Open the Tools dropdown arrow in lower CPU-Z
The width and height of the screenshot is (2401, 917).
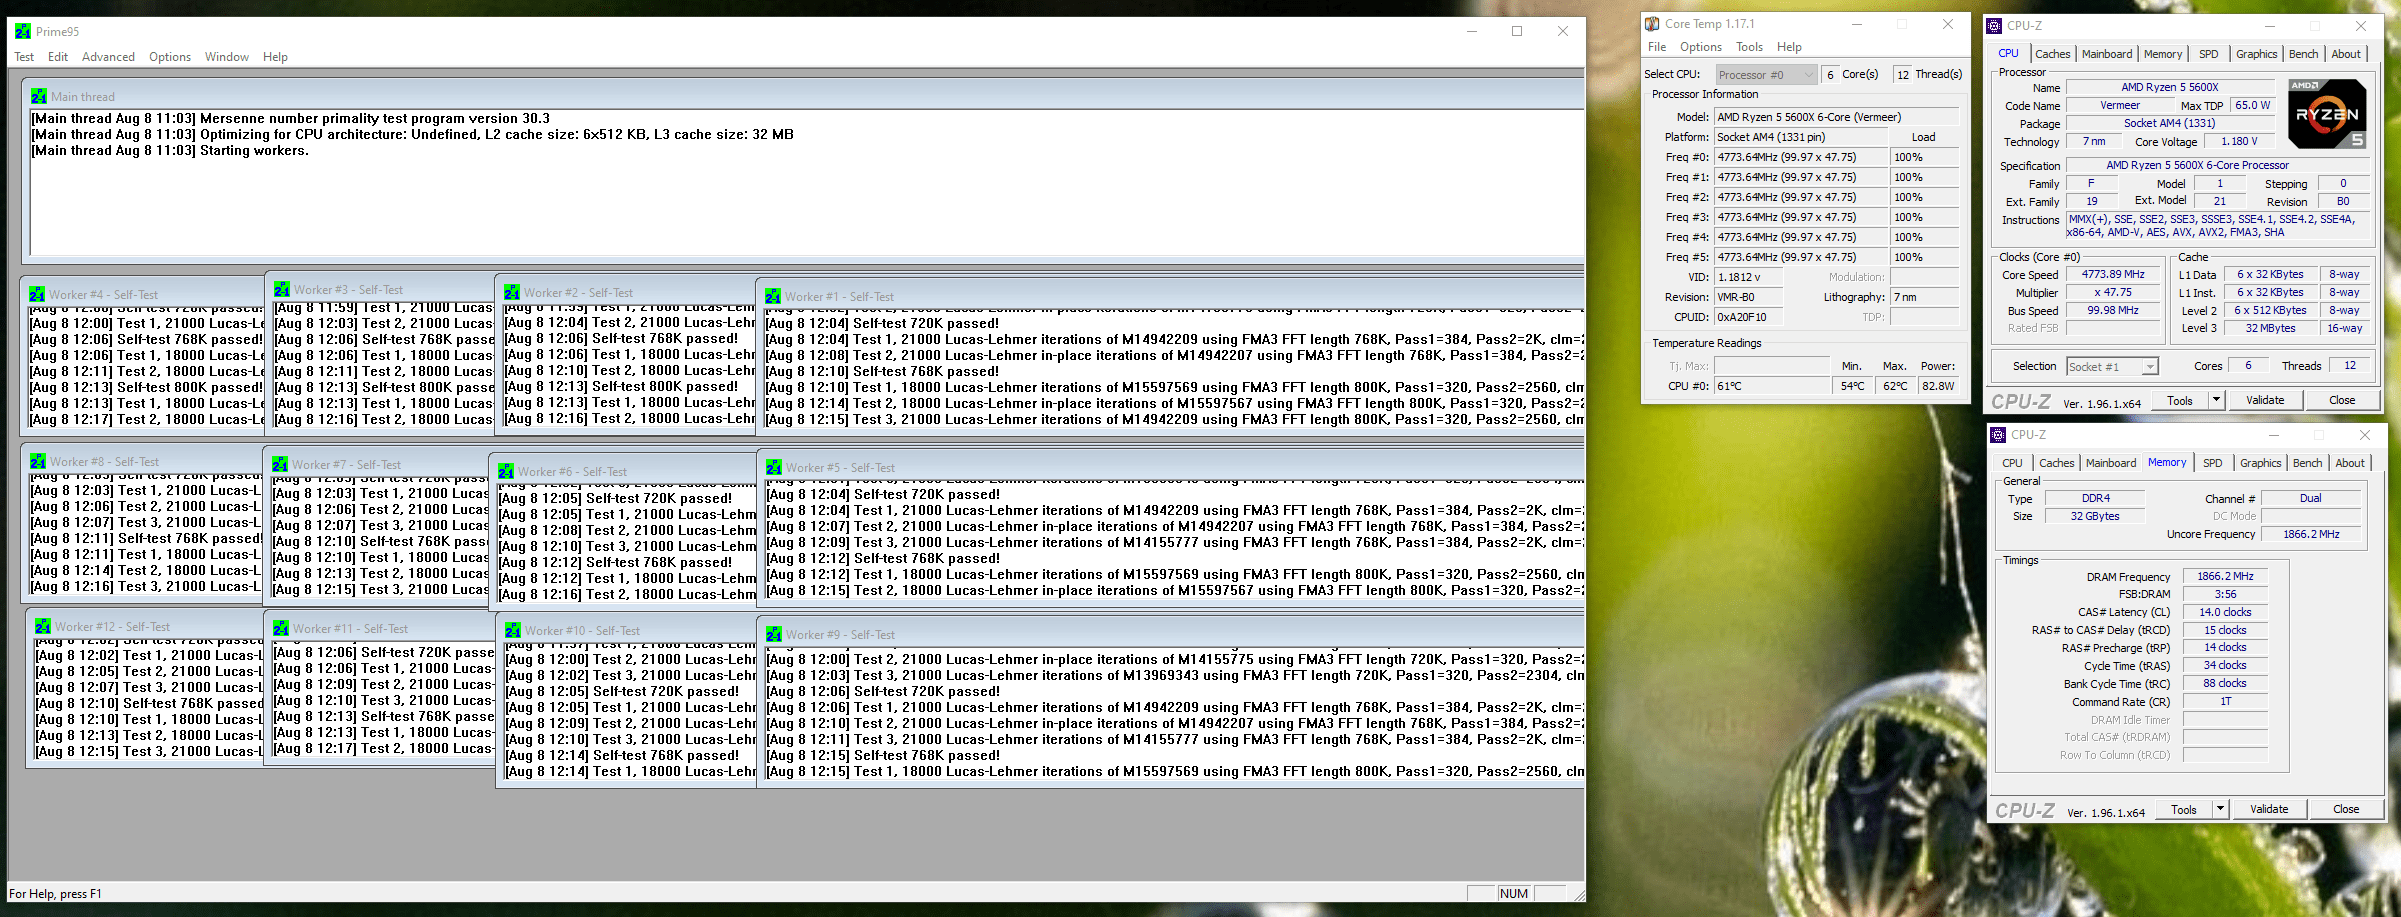(2220, 809)
